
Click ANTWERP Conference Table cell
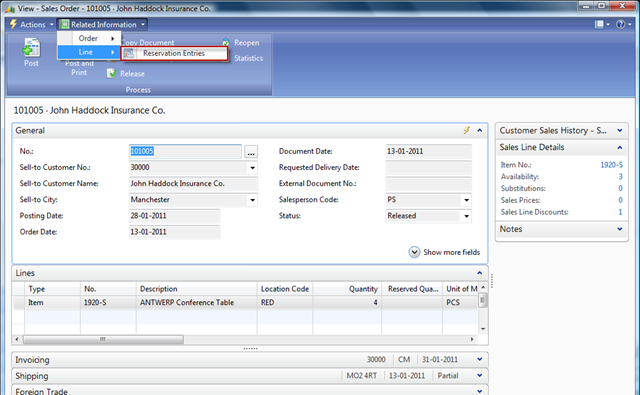(197, 302)
